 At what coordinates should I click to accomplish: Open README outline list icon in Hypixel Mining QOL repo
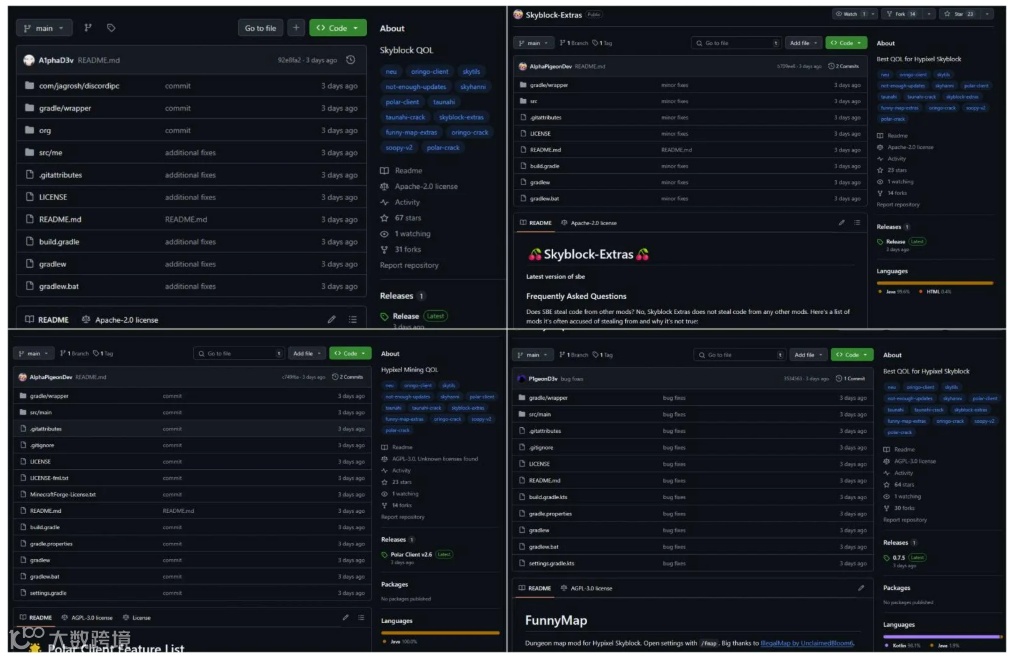click(361, 617)
